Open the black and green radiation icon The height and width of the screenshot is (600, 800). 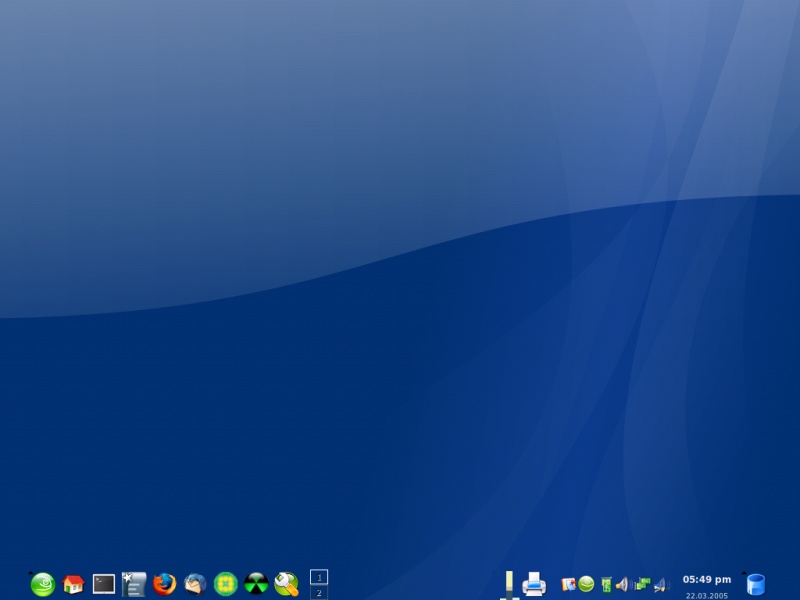tap(256, 584)
